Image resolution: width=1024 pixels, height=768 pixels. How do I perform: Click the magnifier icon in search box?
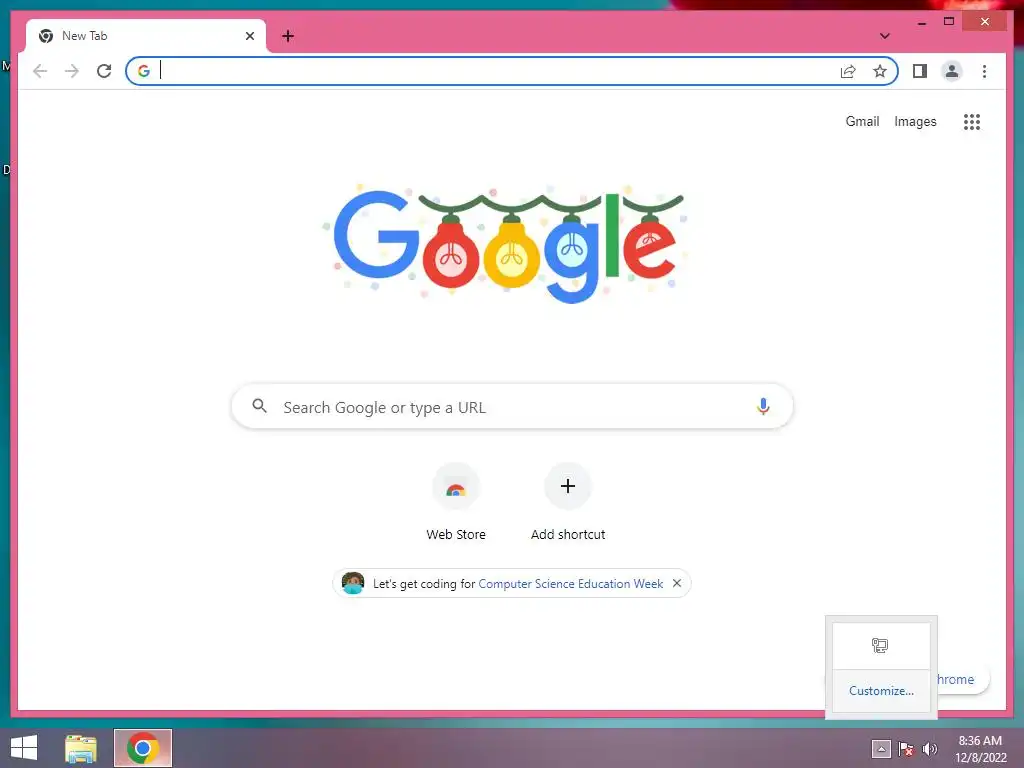coord(259,406)
